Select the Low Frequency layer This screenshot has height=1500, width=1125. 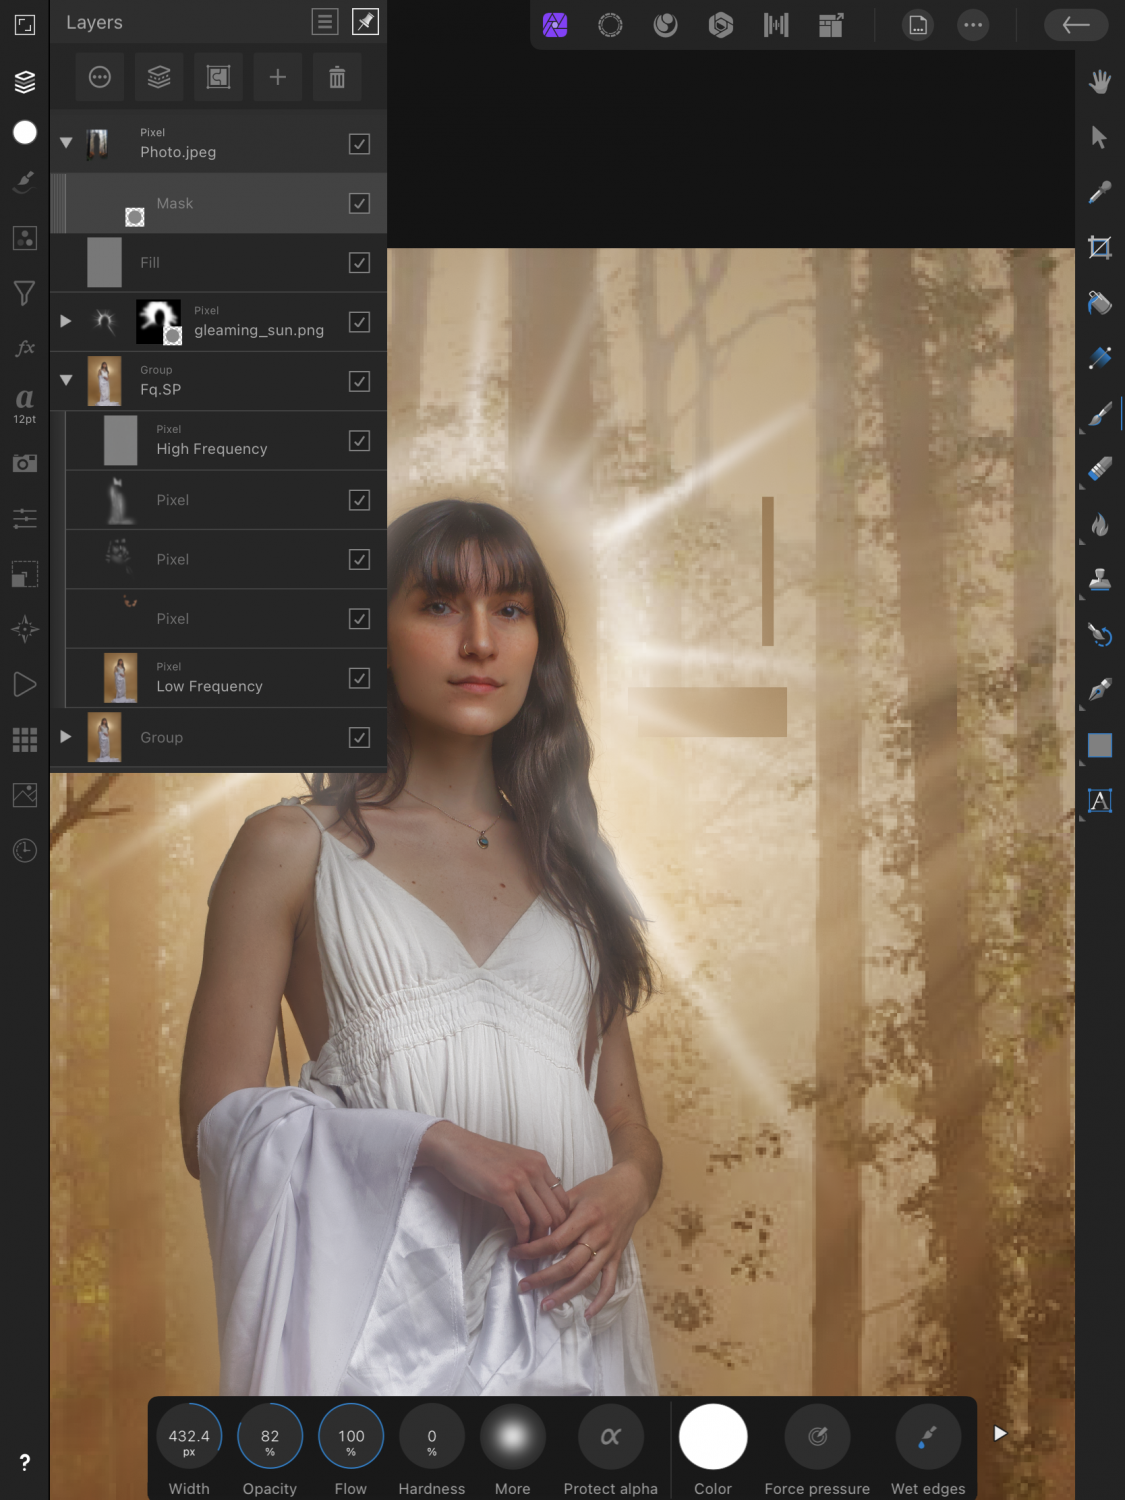pyautogui.click(x=226, y=678)
